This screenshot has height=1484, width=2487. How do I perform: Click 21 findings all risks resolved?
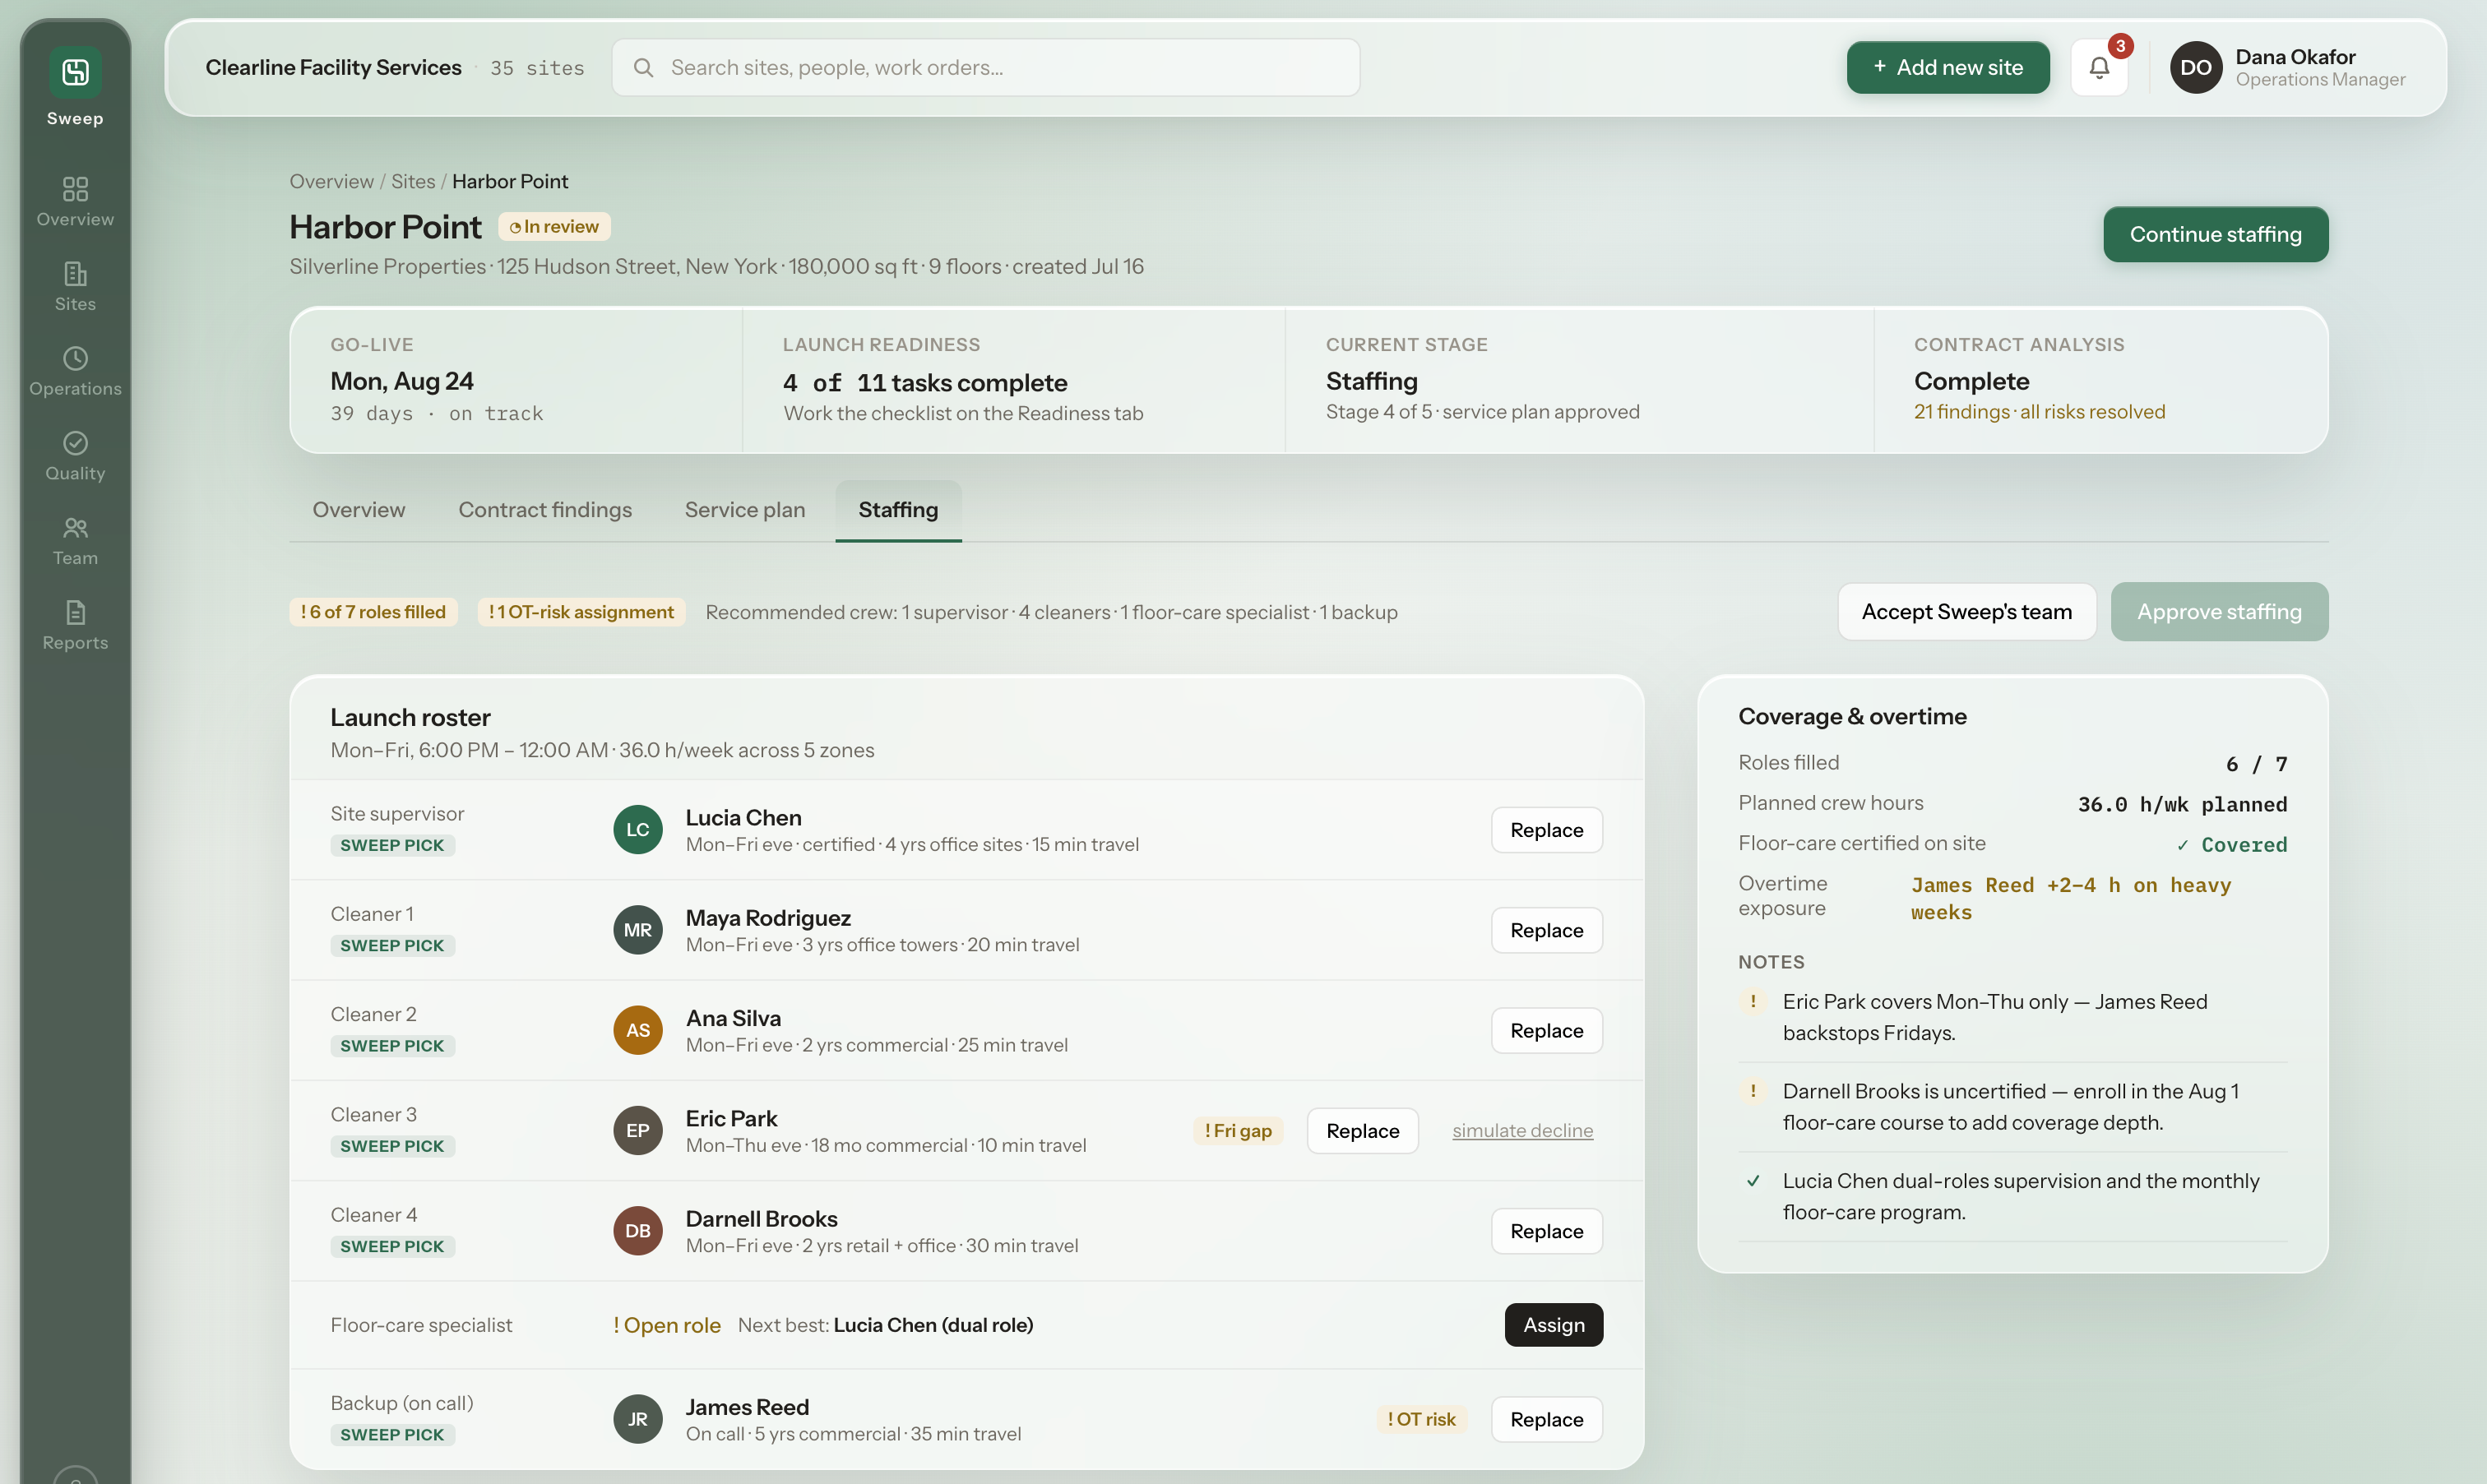2039,411
